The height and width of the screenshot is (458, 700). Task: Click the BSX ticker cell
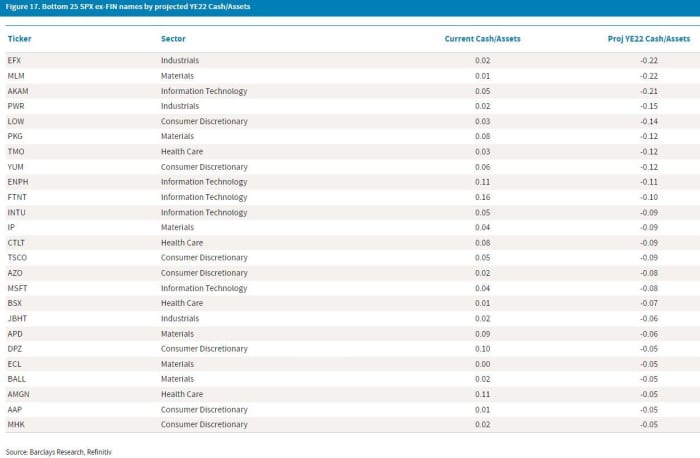[15, 304]
